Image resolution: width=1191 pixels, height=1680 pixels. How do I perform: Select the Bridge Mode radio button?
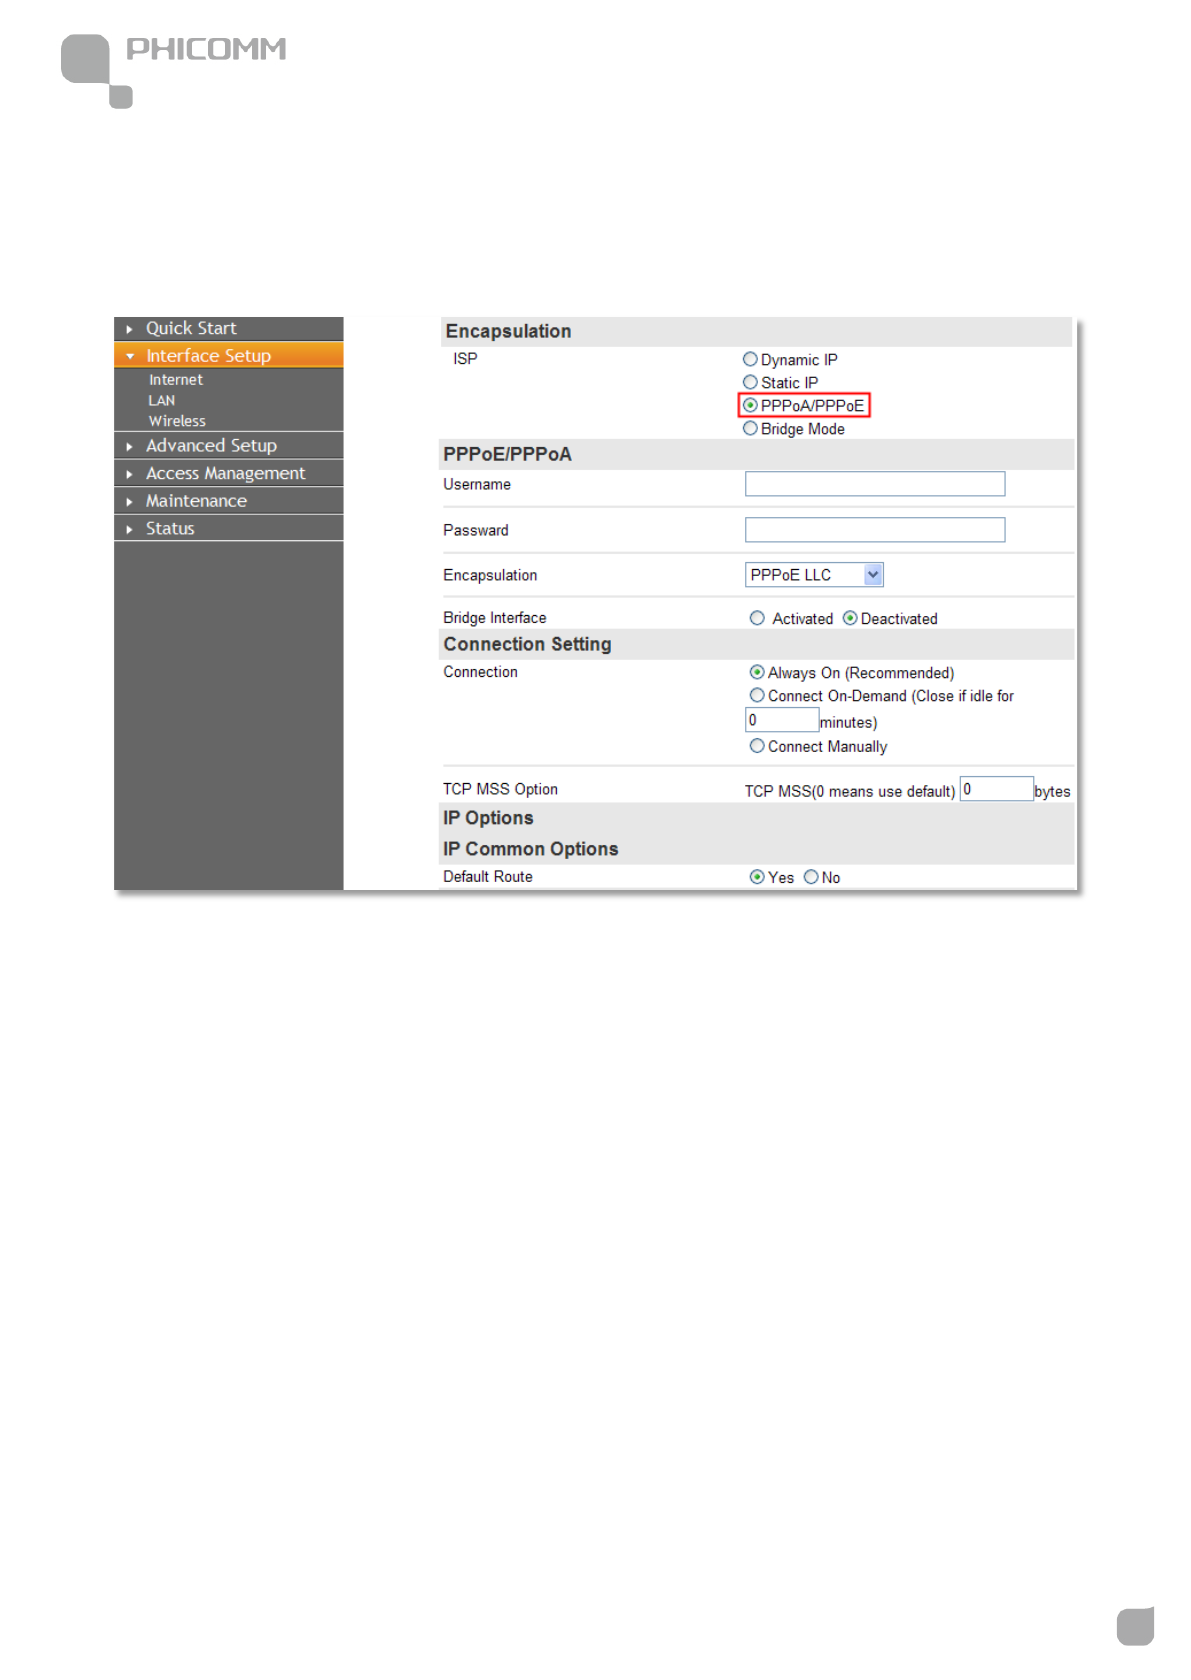pyautogui.click(x=750, y=428)
